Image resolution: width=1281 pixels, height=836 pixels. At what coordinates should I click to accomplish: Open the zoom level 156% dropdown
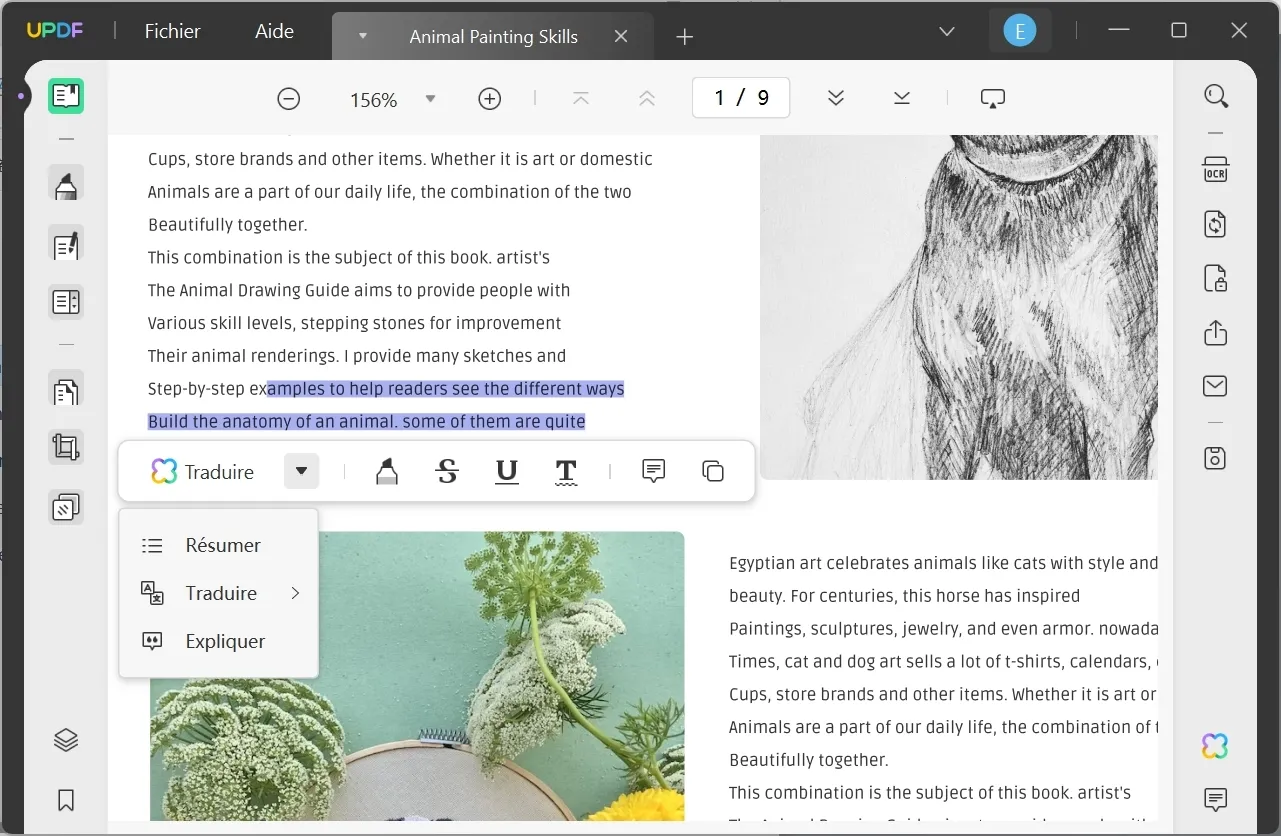(430, 99)
